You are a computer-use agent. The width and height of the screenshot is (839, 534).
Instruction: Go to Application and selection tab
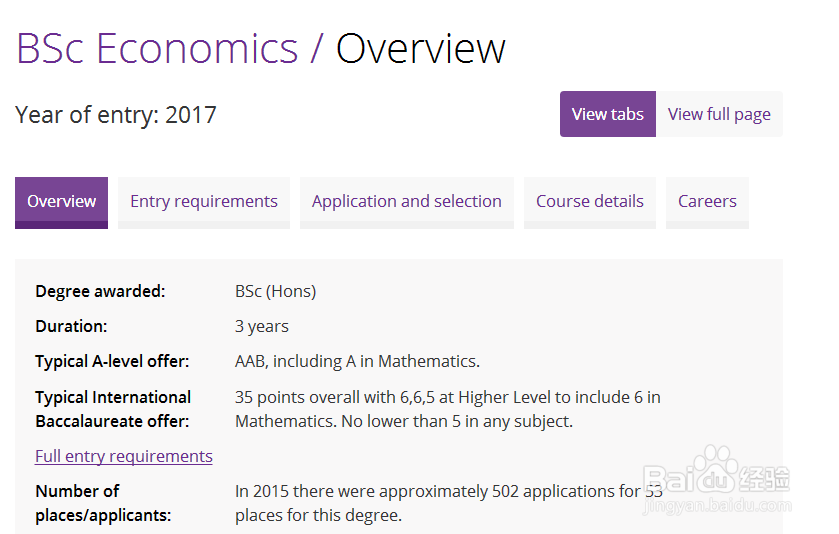[407, 202]
